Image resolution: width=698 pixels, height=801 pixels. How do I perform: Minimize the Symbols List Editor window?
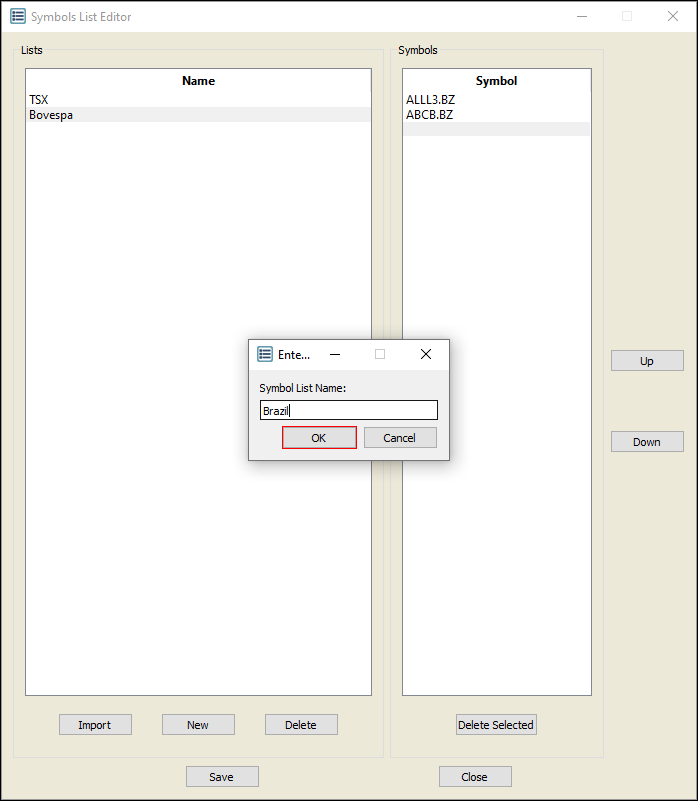point(581,17)
